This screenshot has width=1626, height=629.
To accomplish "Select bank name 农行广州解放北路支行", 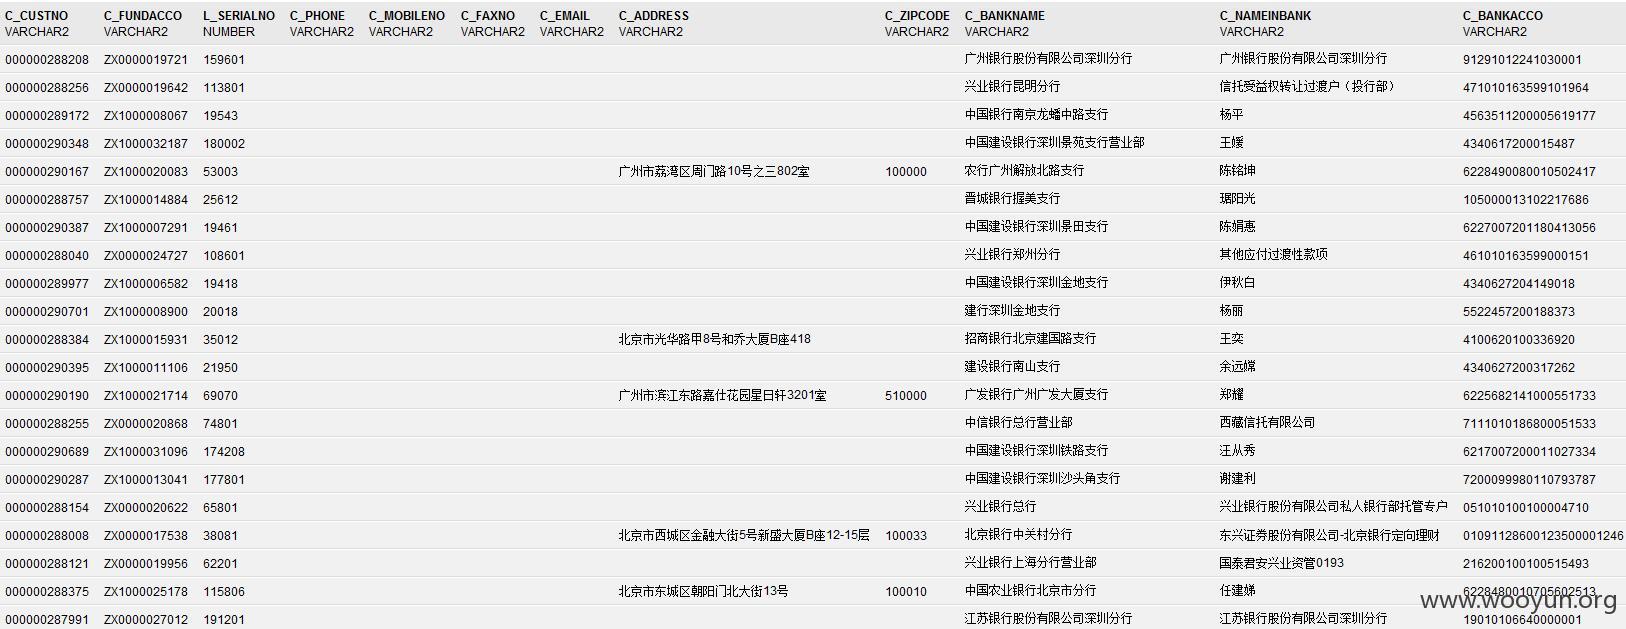I will (1025, 171).
